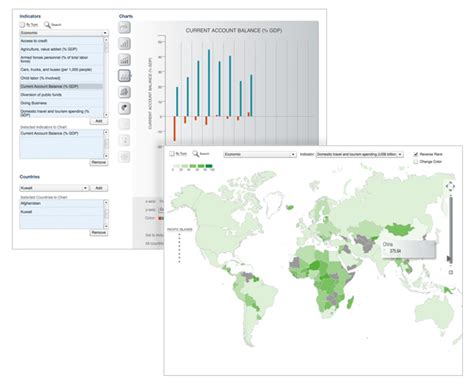Screen dimensions: 474x387
Task: Choose the area chart icon above the pie chart icon
Action: (x=124, y=92)
